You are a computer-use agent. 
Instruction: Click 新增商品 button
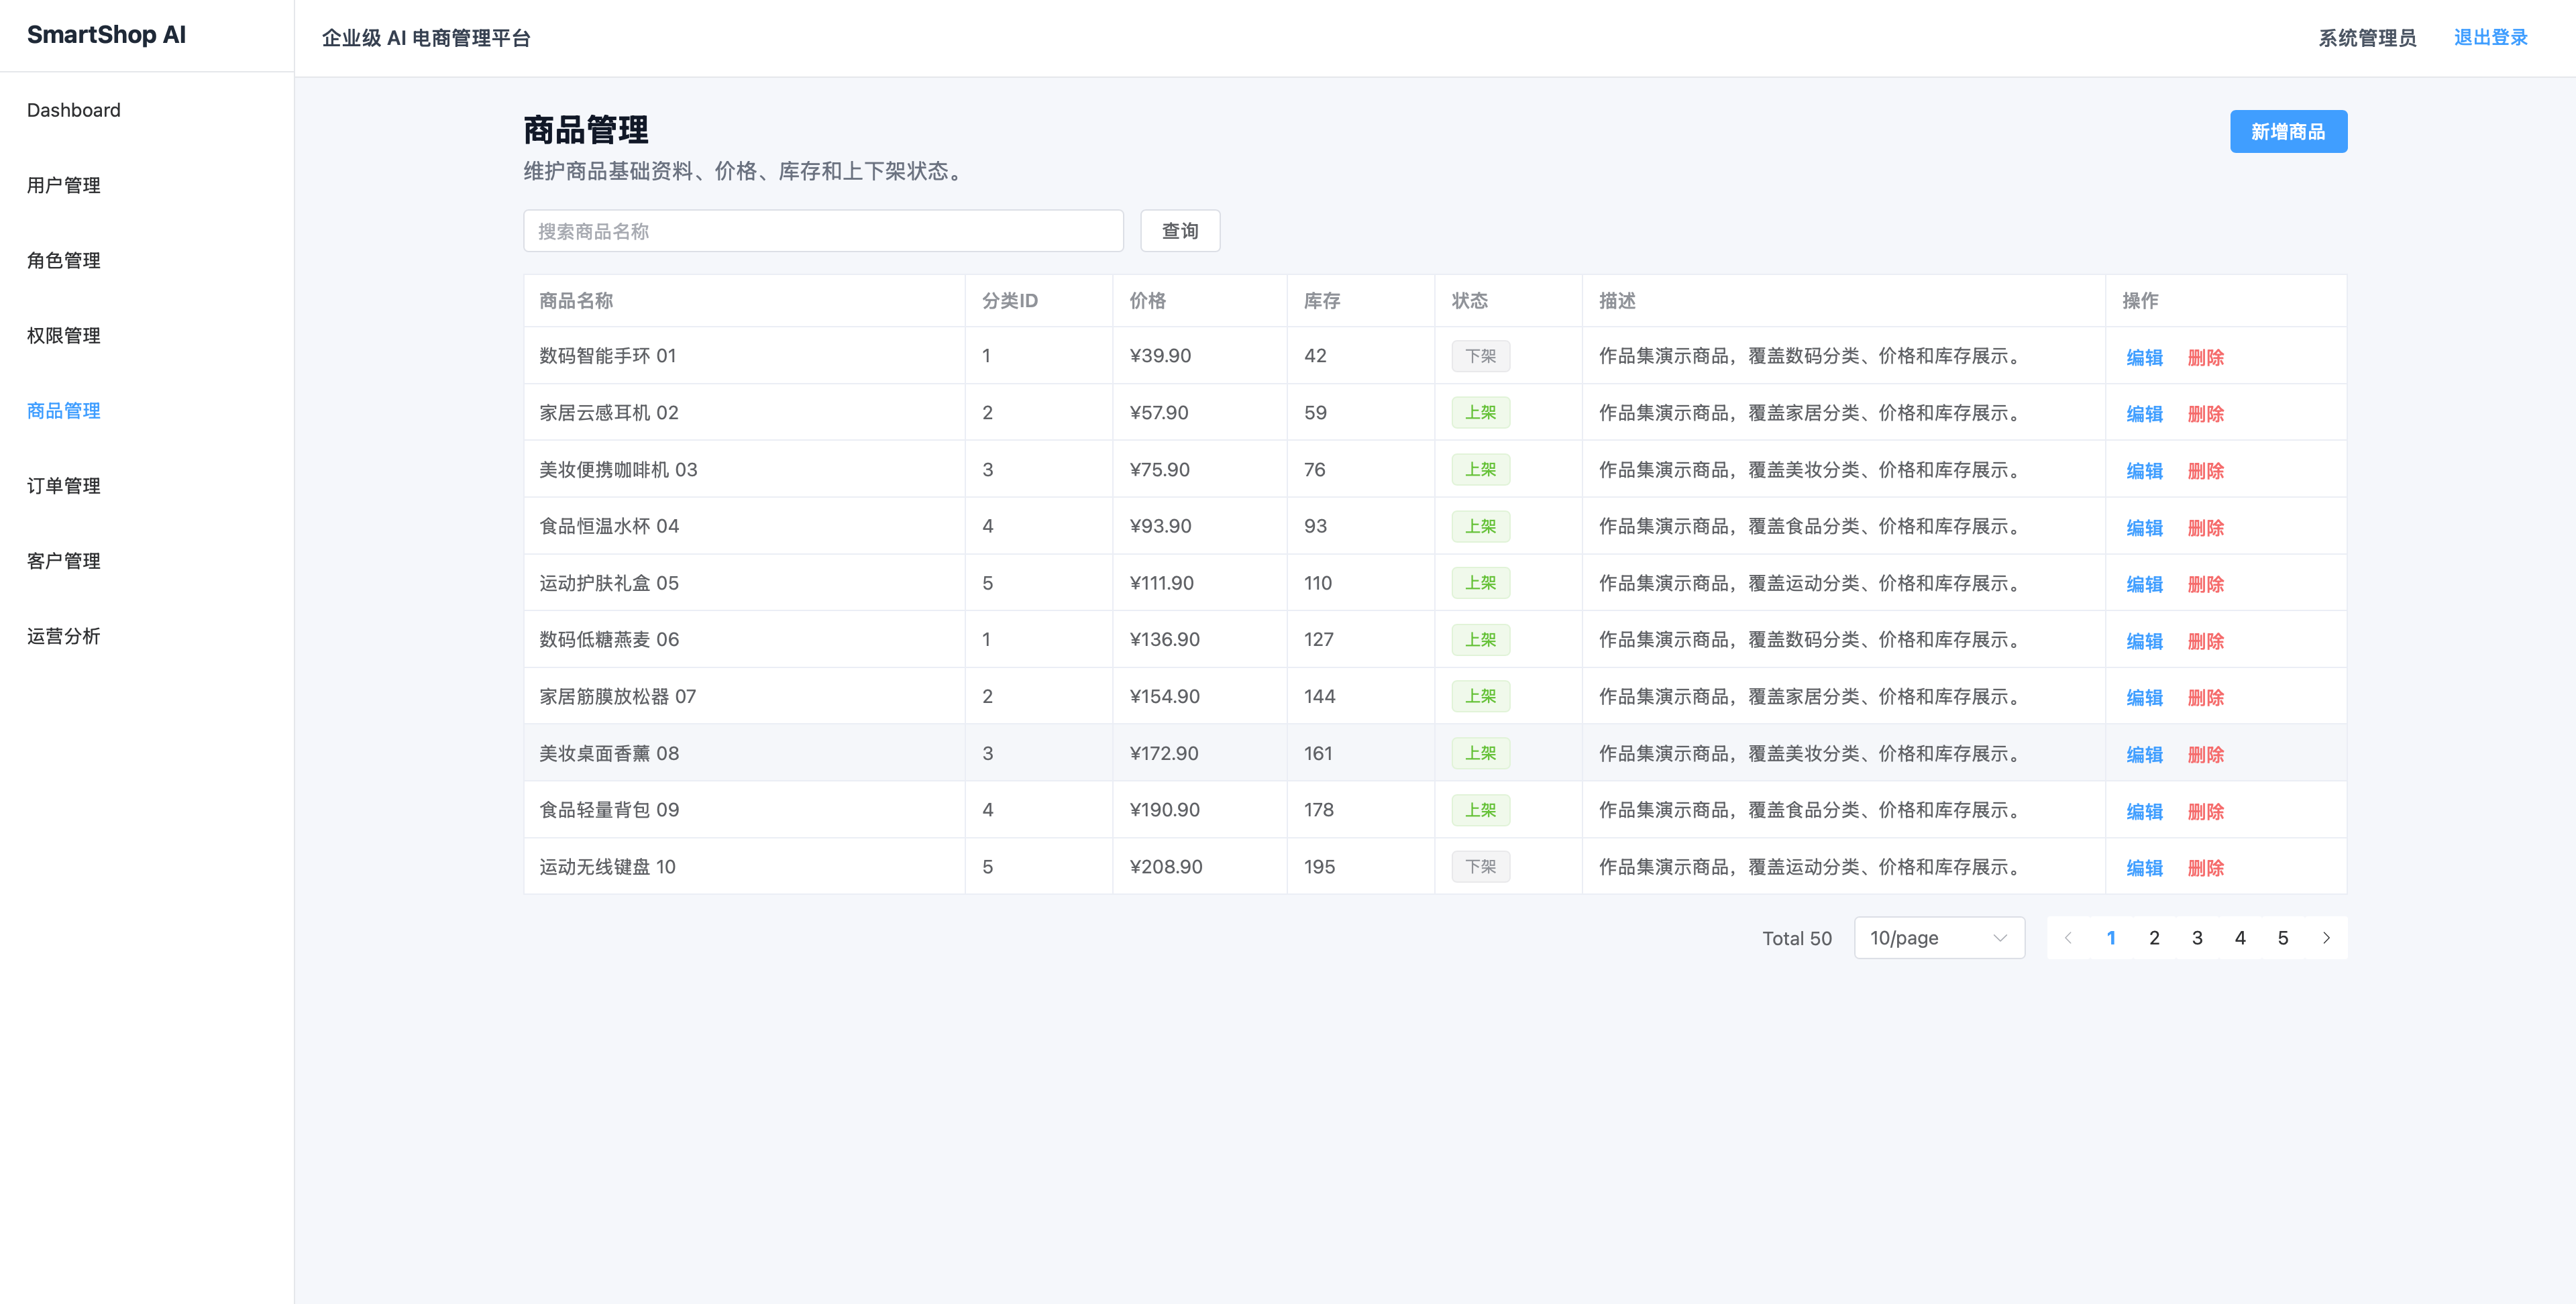pyautogui.click(x=2288, y=131)
